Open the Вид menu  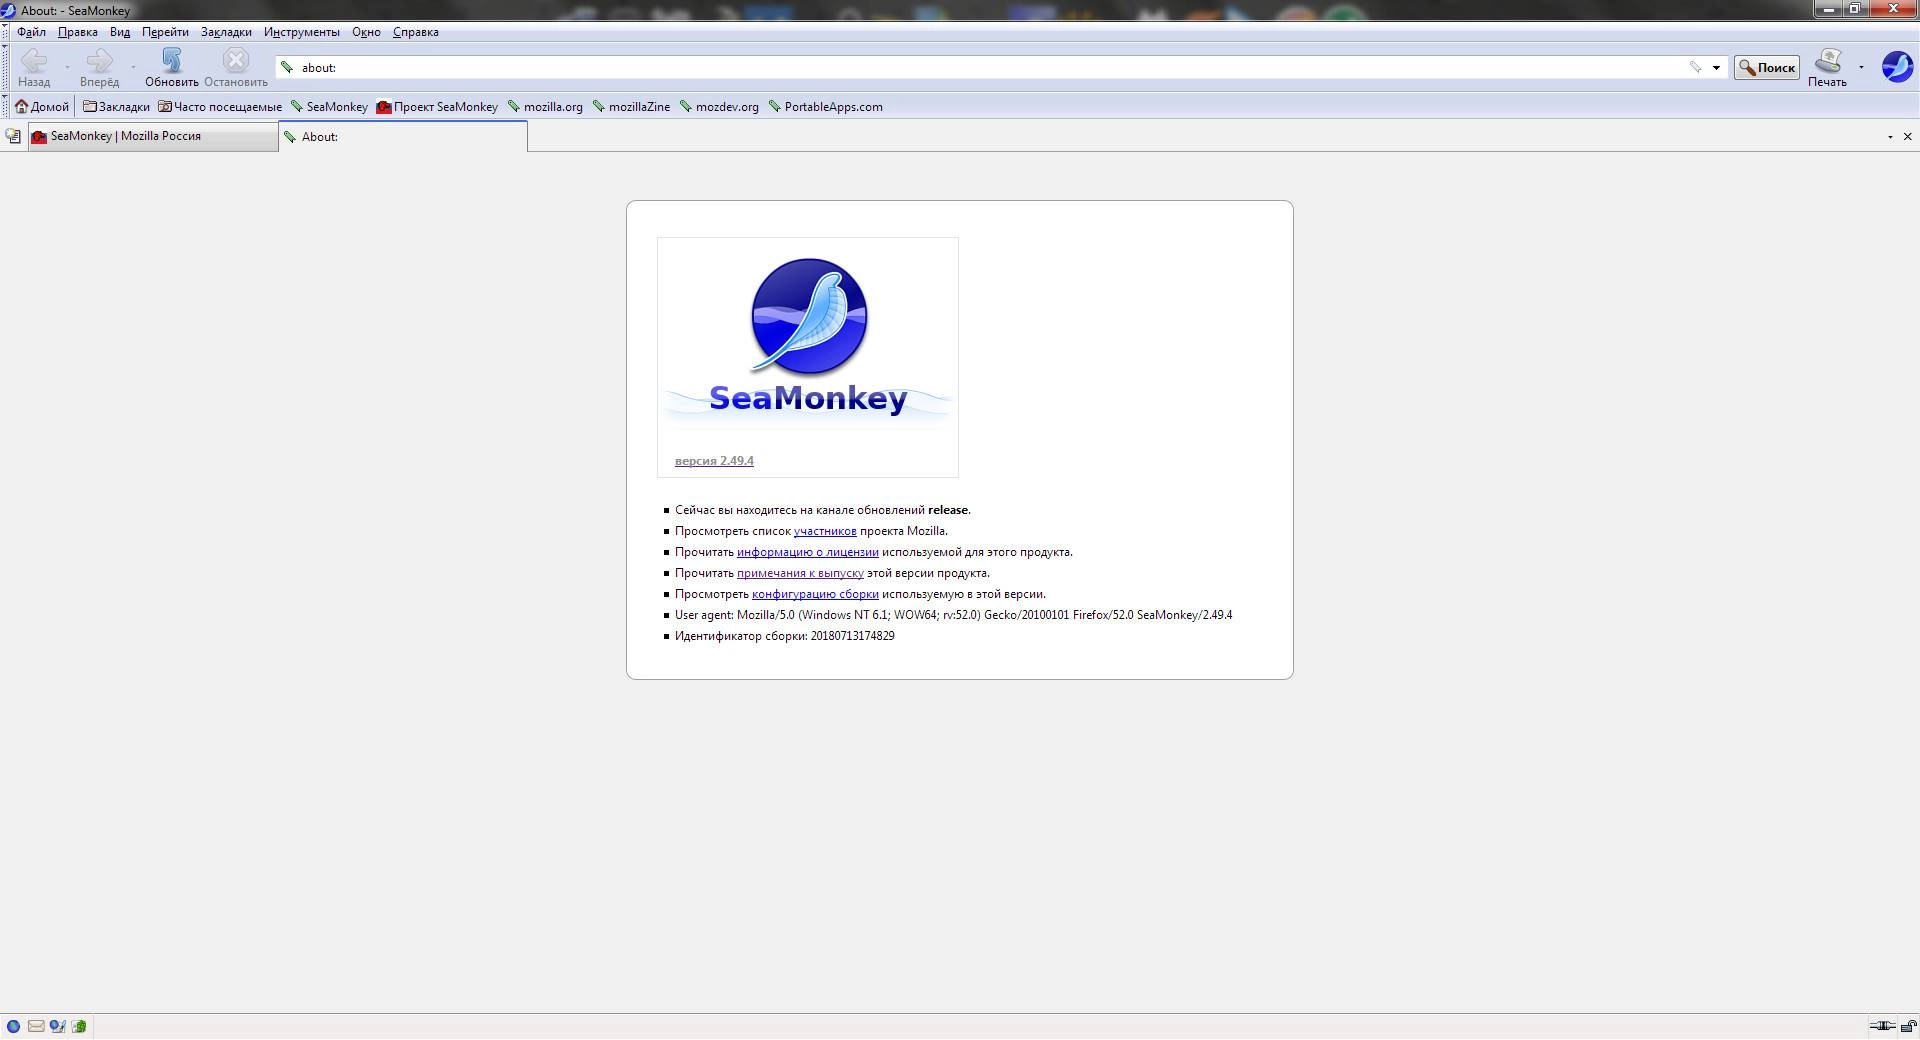(120, 32)
